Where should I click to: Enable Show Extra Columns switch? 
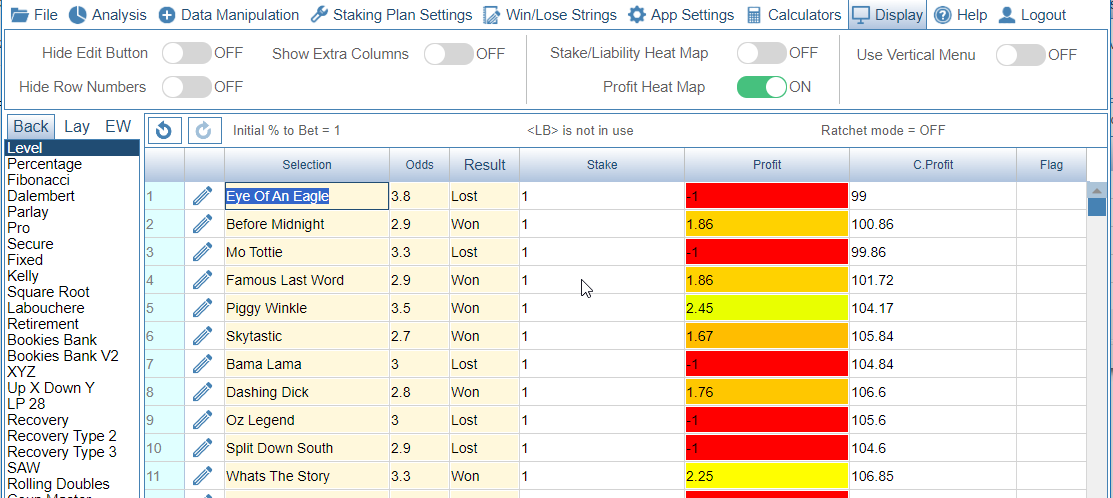(448, 54)
